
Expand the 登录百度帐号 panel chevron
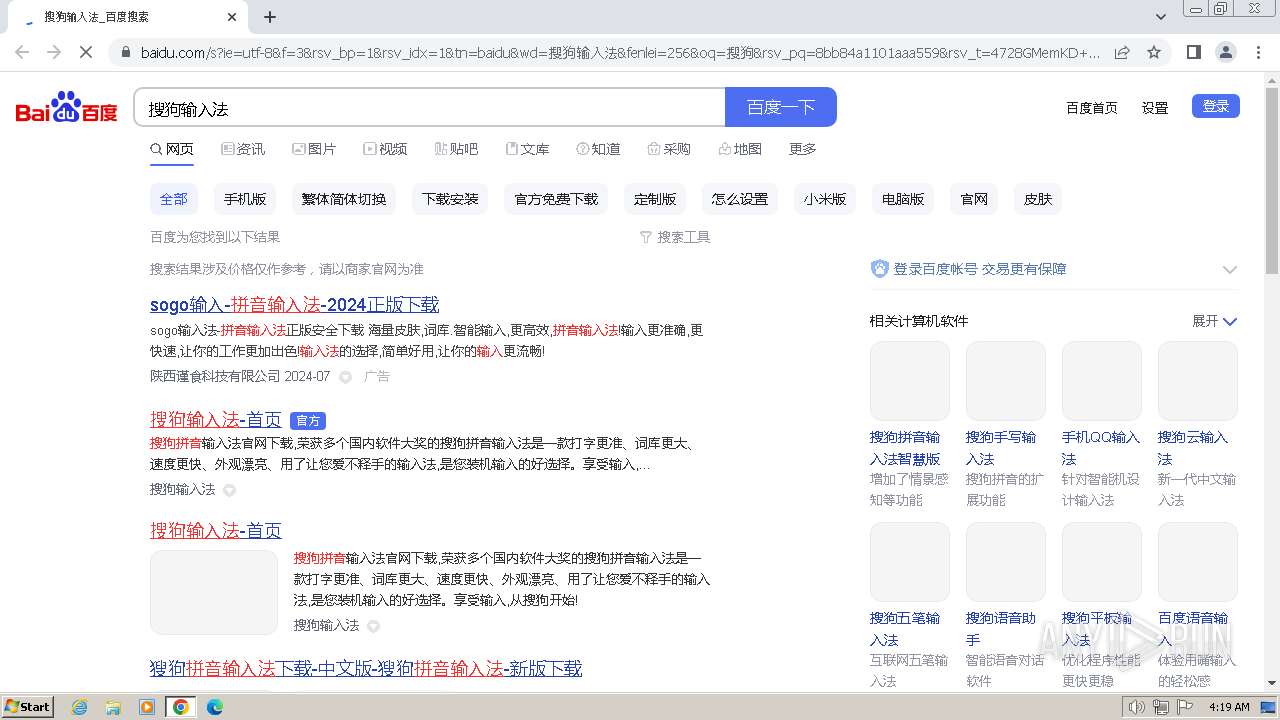pos(1230,269)
